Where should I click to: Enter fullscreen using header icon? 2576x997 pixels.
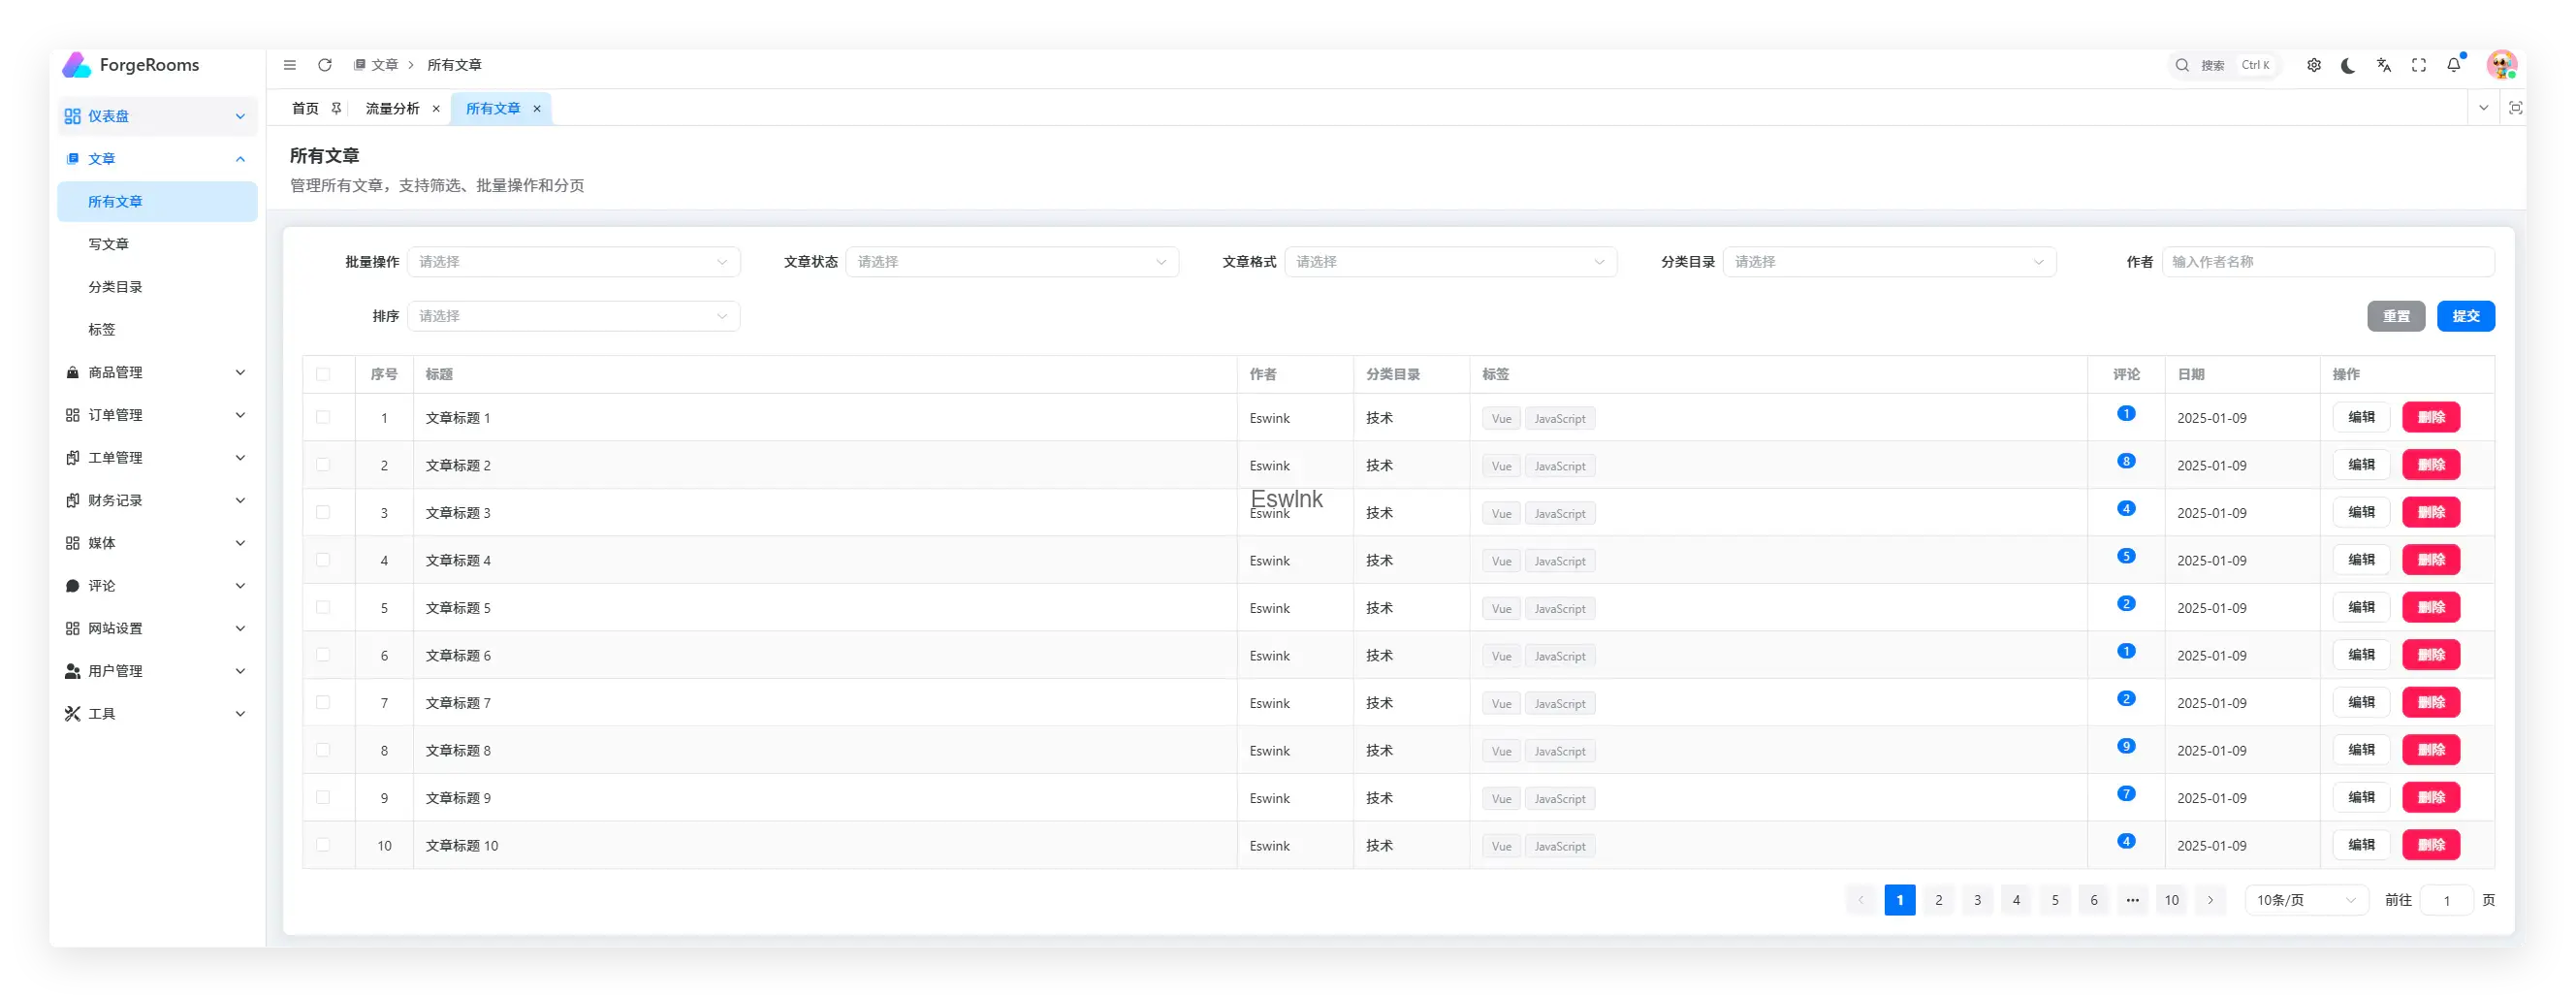[x=2419, y=65]
